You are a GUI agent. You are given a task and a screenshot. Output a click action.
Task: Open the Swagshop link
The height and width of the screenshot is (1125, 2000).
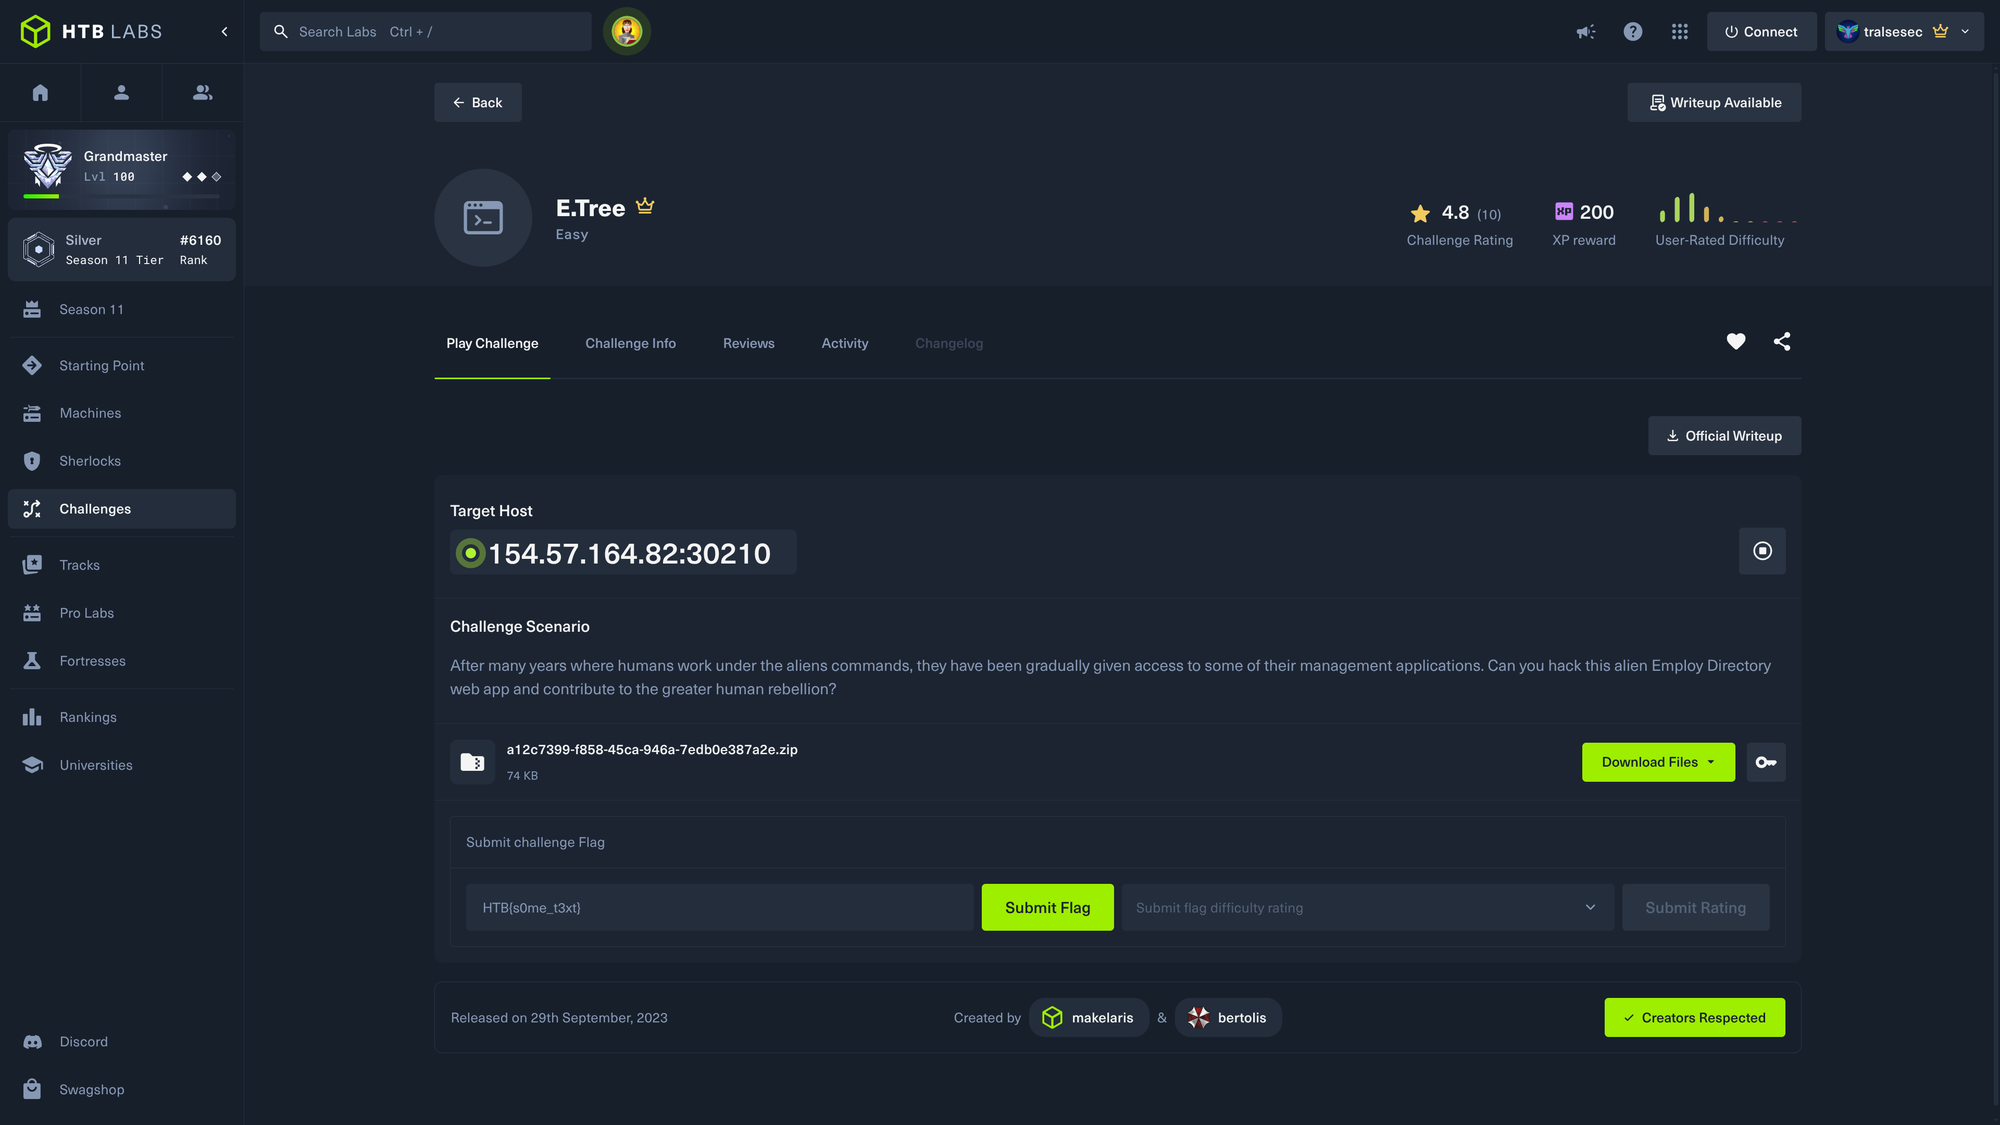coord(122,1090)
